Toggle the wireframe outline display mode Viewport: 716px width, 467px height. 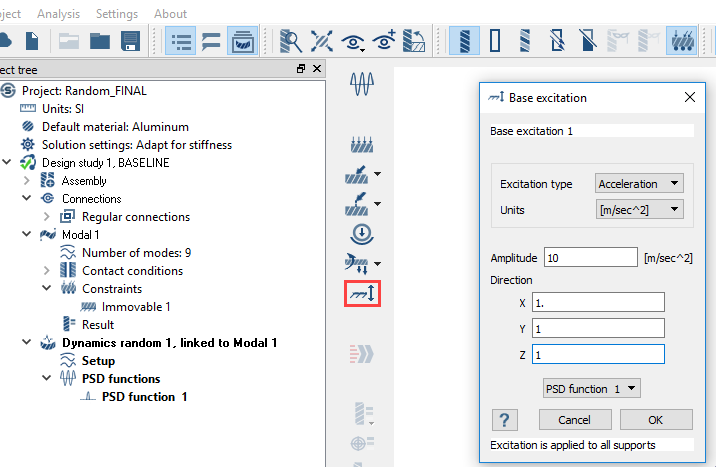pyautogui.click(x=494, y=41)
